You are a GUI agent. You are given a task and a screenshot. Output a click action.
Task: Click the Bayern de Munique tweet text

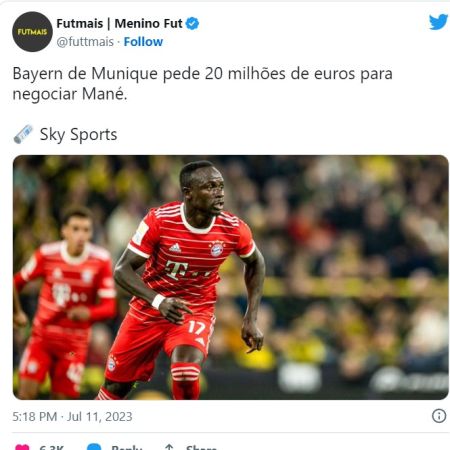[x=202, y=83]
